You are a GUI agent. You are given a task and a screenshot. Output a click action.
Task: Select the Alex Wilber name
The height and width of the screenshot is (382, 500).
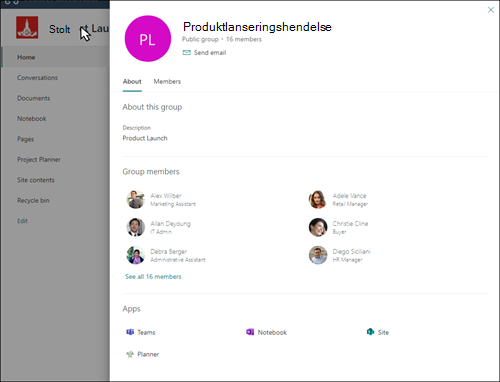tap(166, 196)
